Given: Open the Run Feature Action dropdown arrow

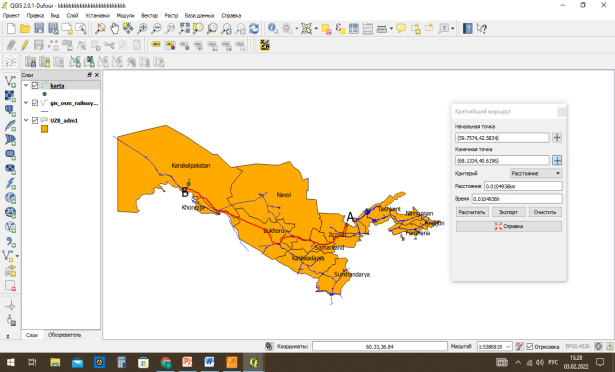Looking at the screenshot, I should coord(297,29).
